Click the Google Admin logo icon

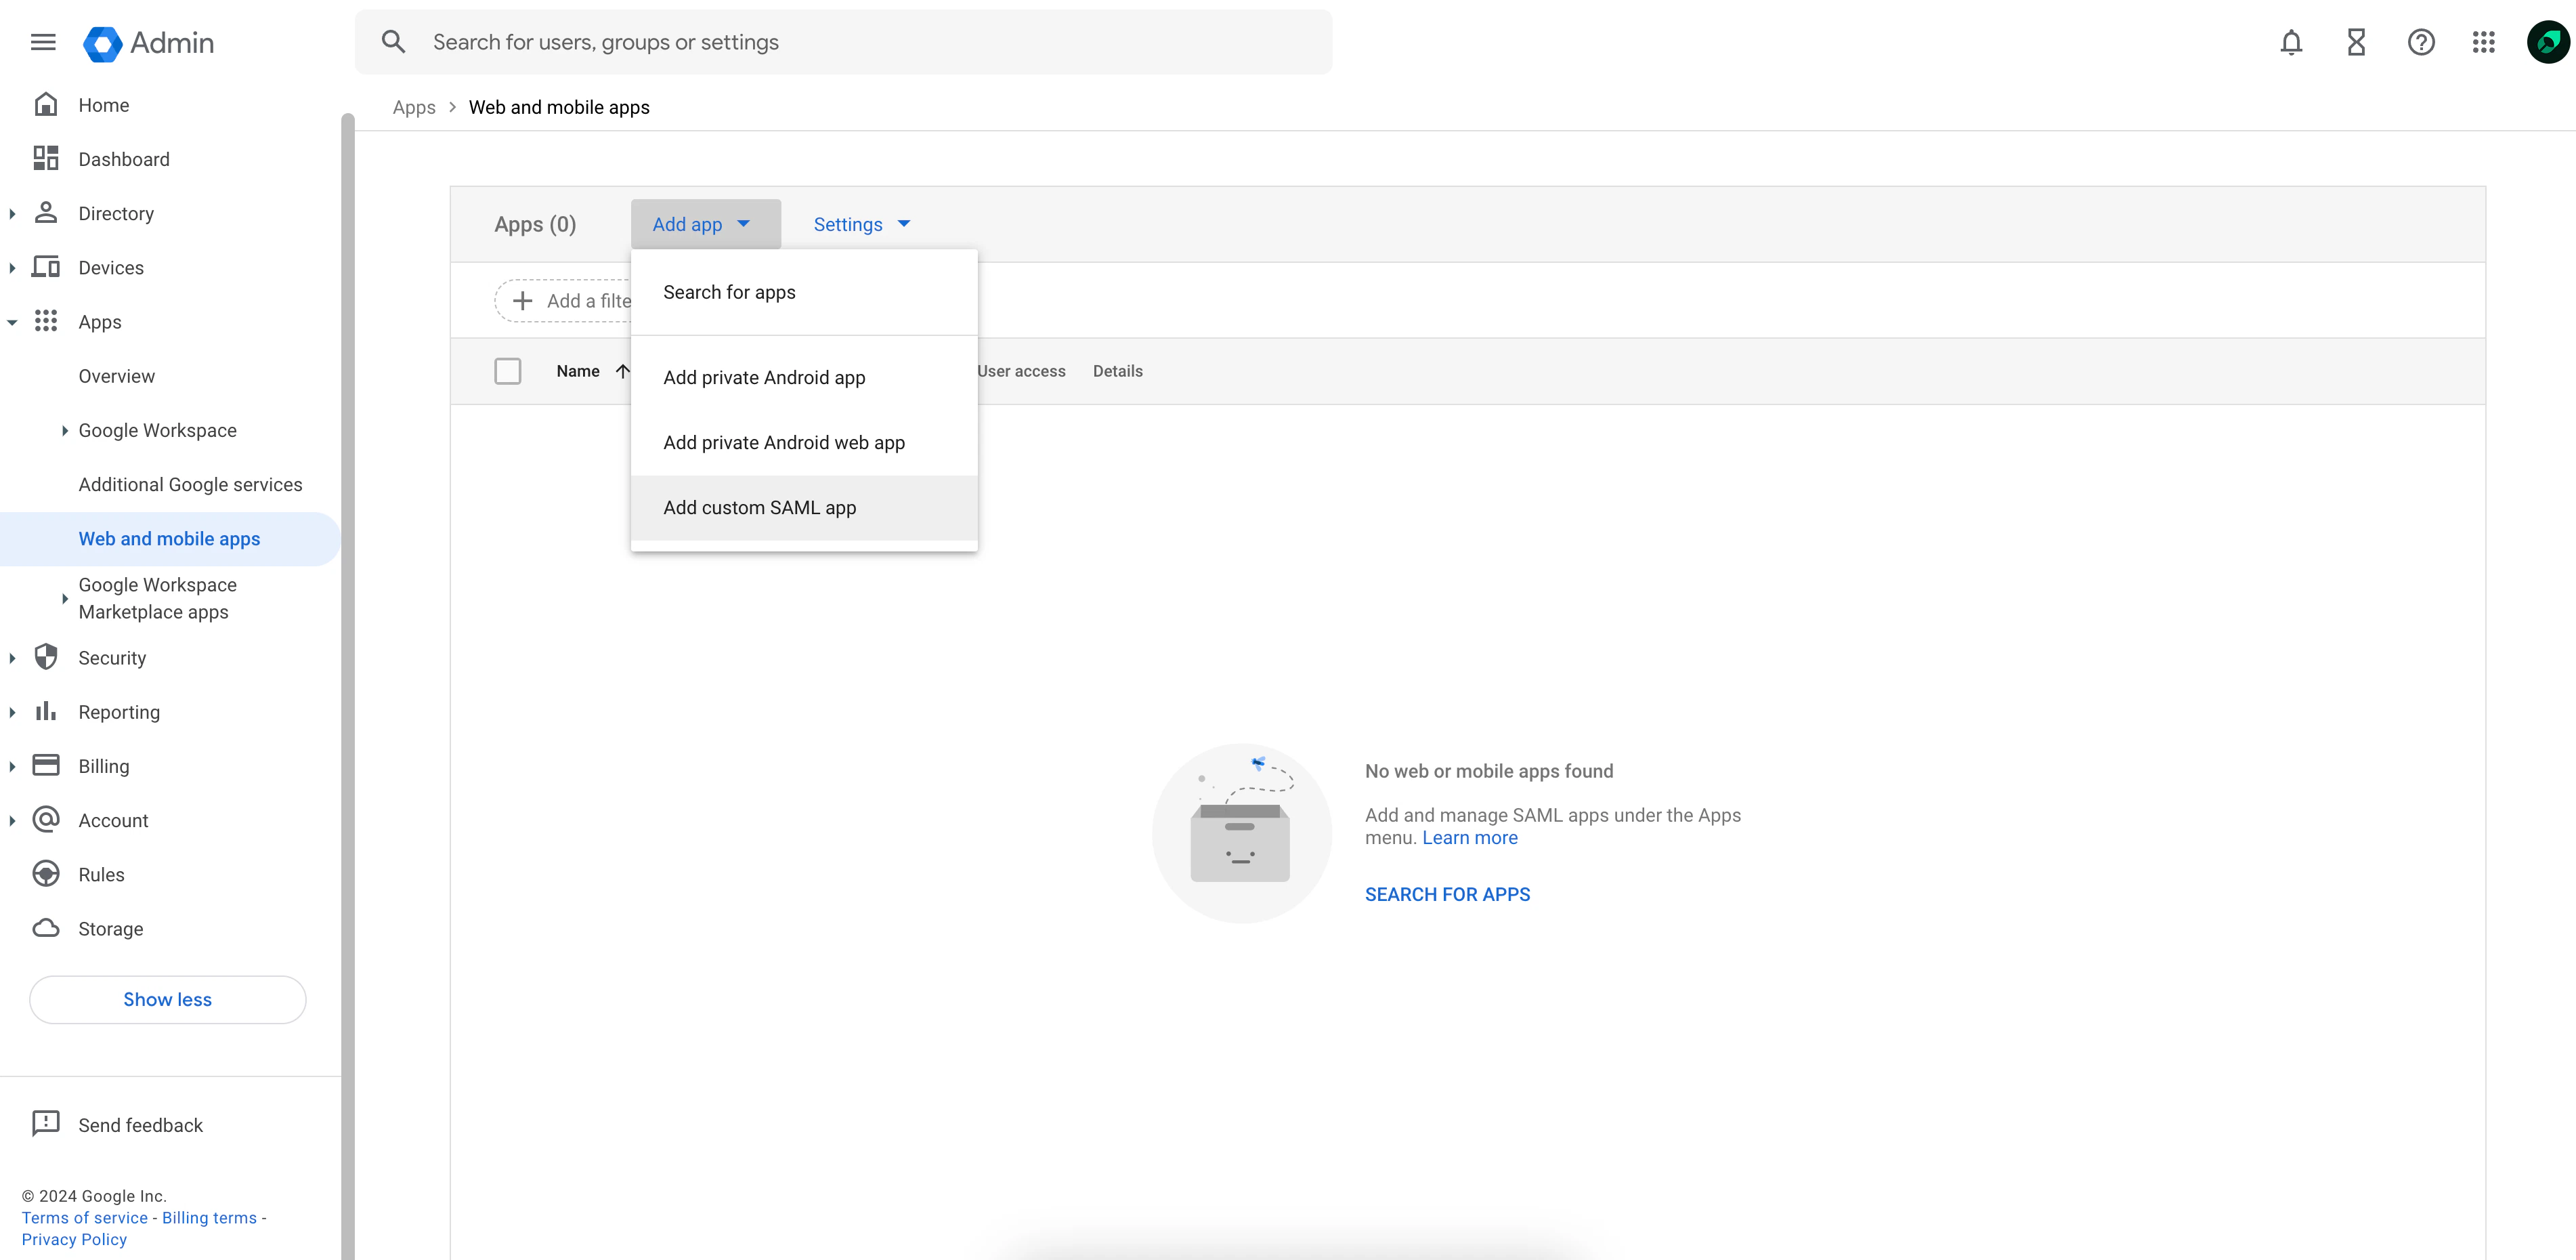click(x=102, y=43)
